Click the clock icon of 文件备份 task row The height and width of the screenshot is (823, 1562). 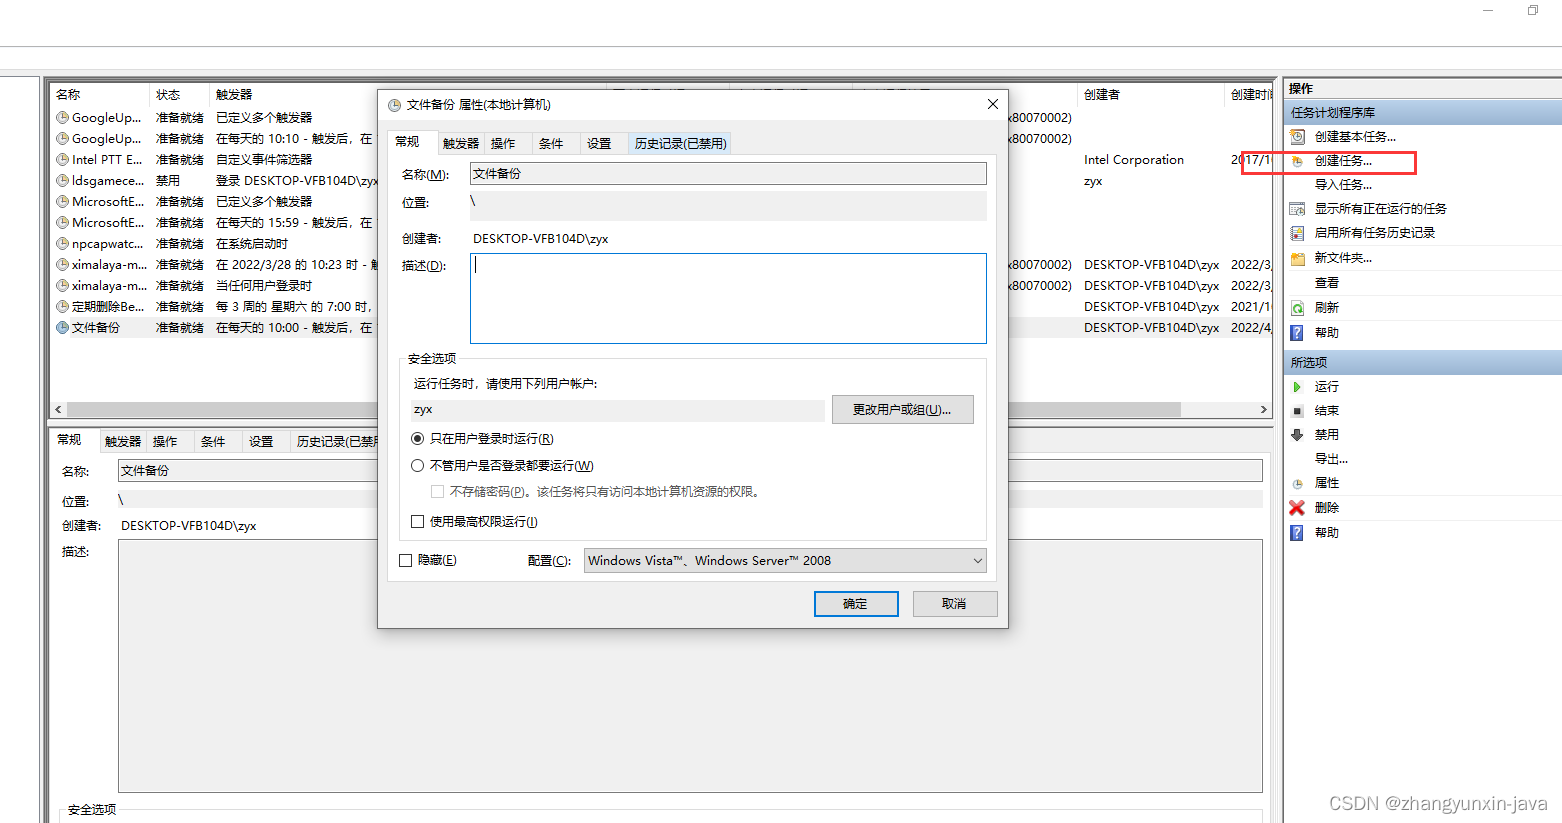(x=62, y=327)
